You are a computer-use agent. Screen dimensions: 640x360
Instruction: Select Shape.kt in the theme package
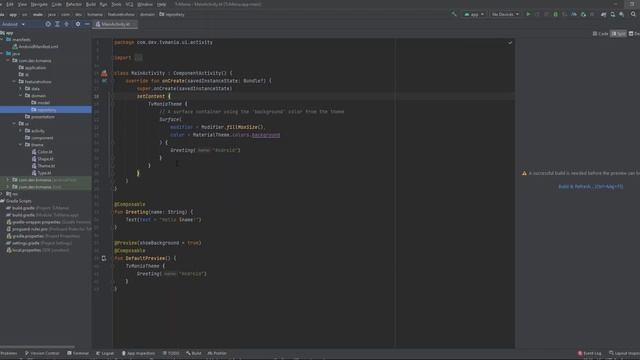43,159
